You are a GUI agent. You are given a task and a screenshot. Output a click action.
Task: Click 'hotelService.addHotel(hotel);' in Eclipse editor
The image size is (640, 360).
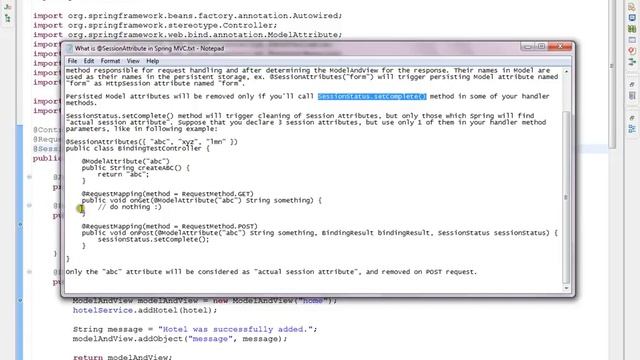coord(145,310)
